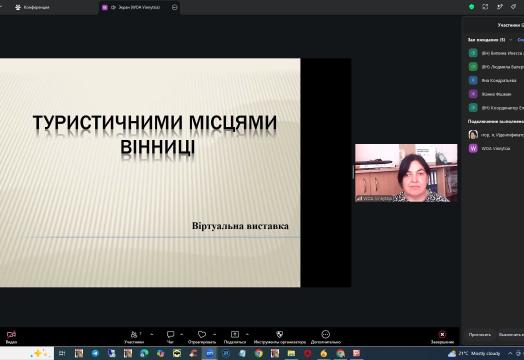Click the presenter's webcam video thumbnail

[406, 173]
